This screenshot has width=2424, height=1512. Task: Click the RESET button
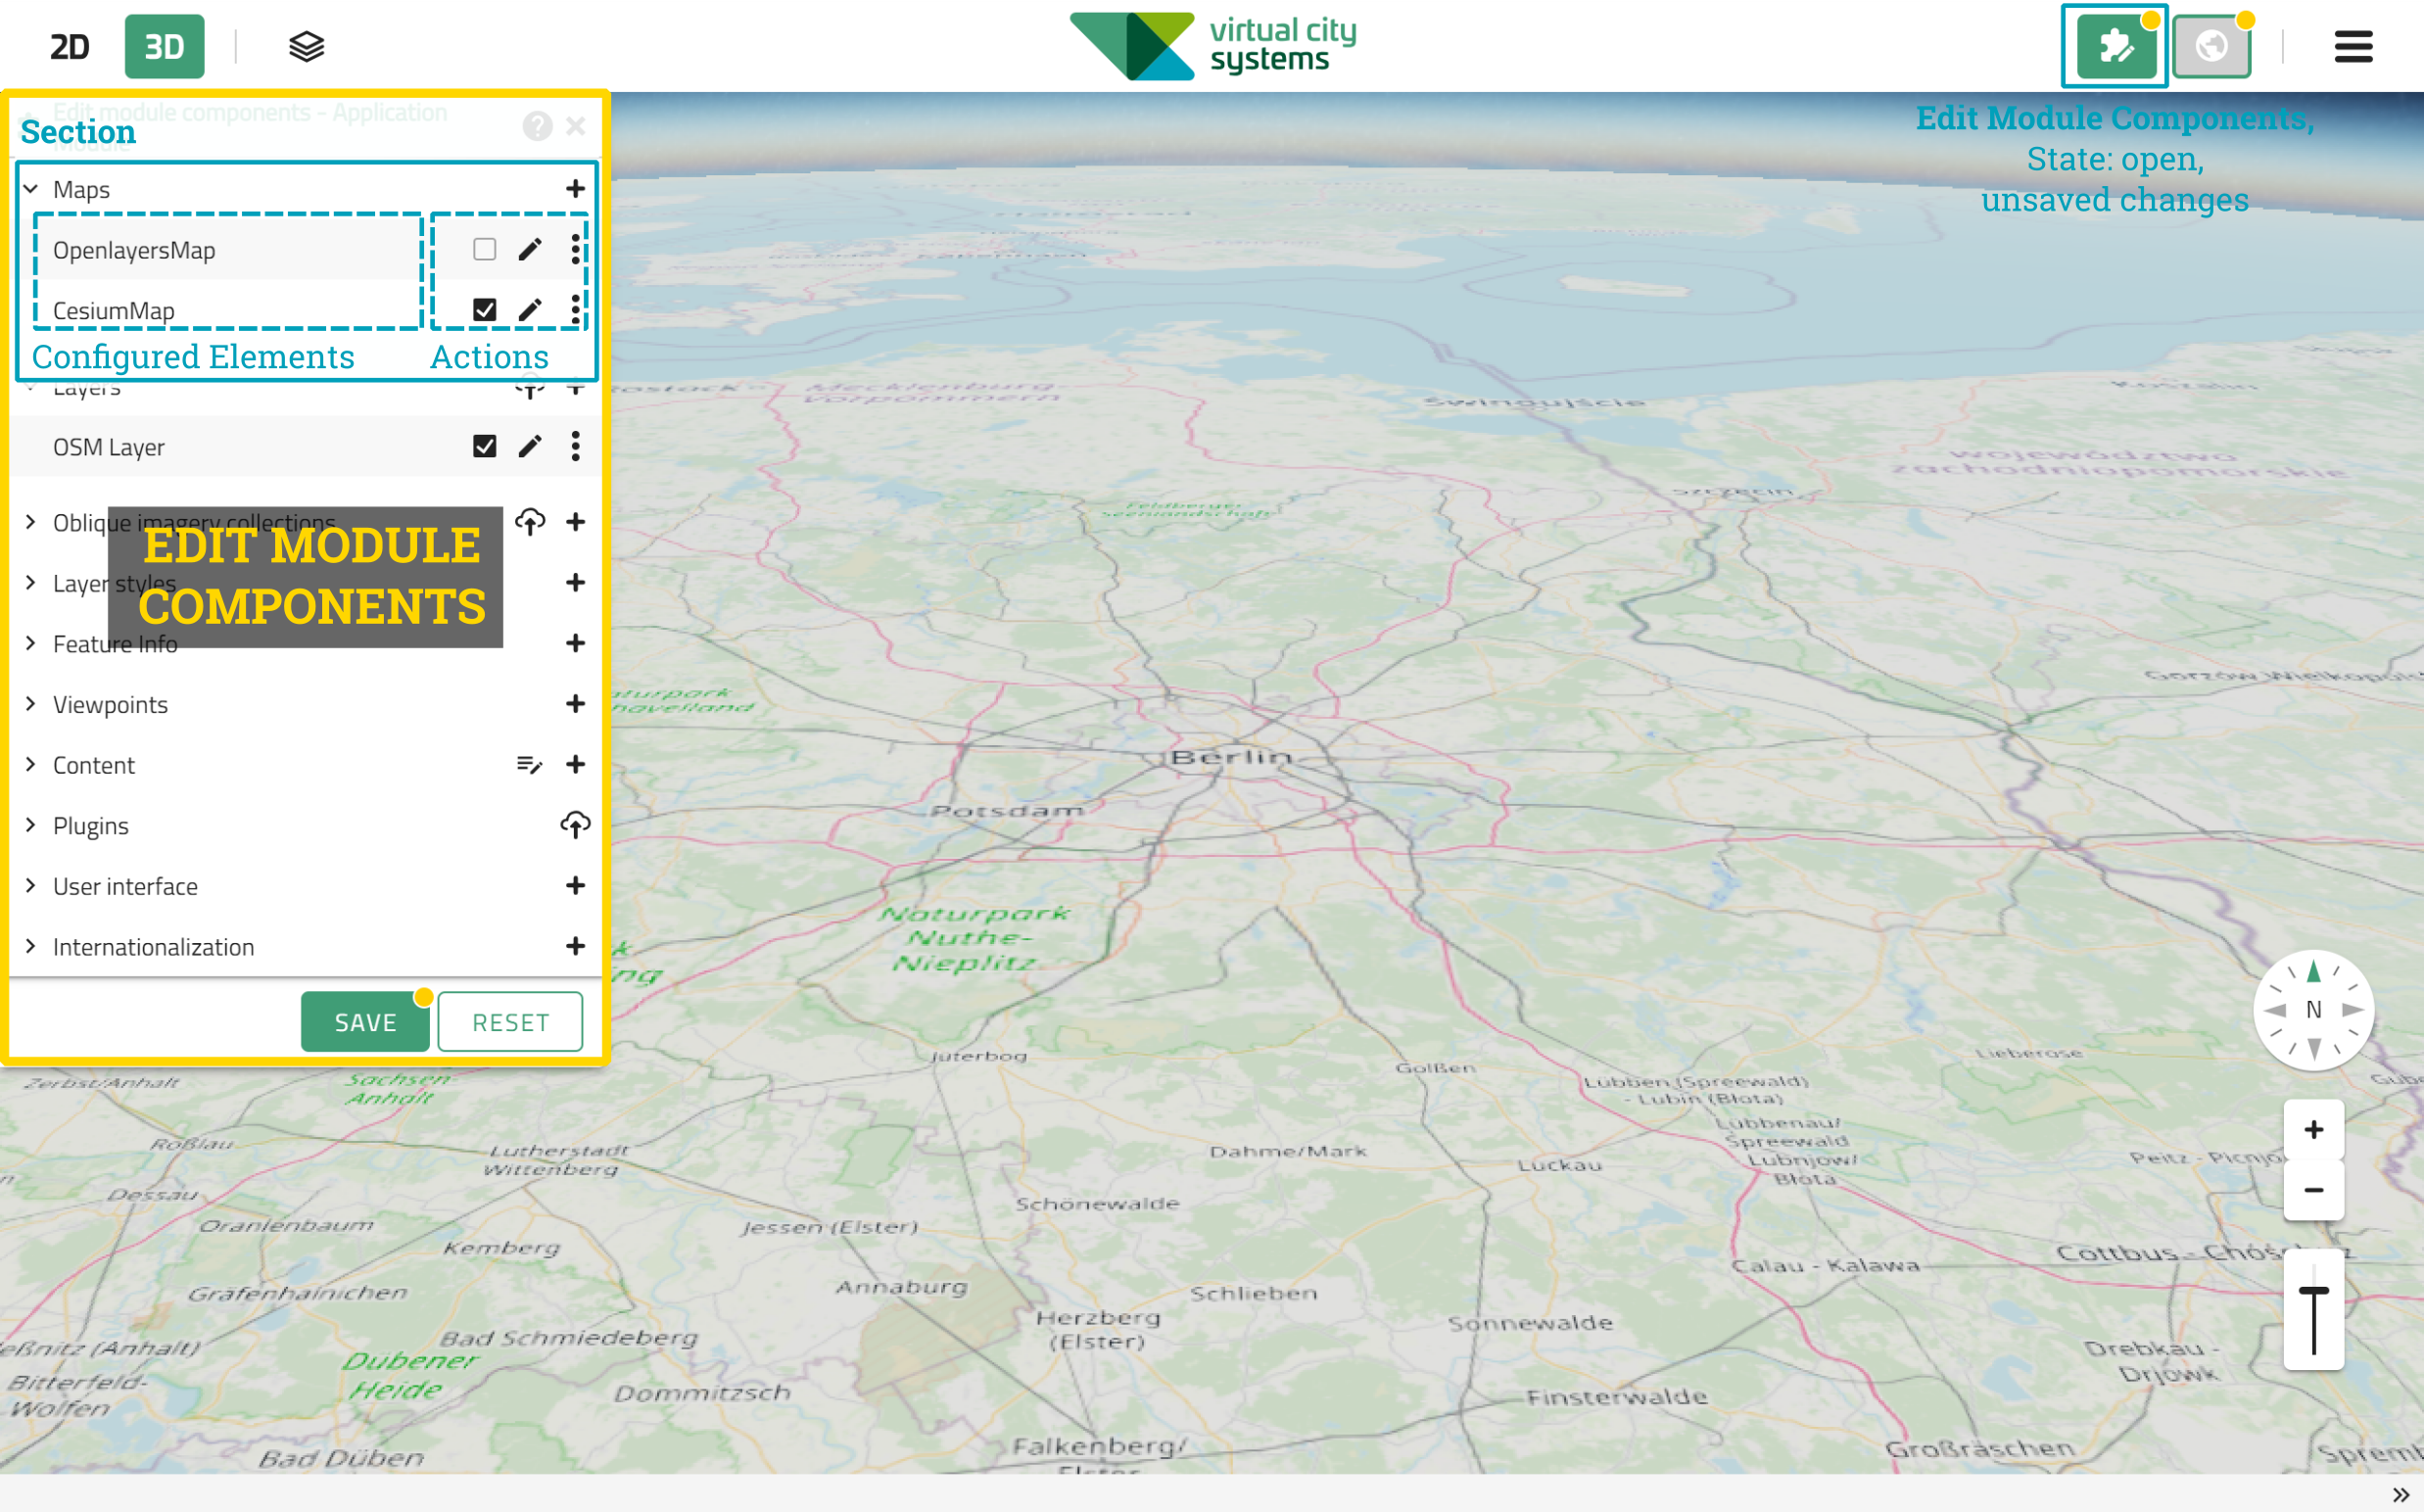click(510, 1022)
